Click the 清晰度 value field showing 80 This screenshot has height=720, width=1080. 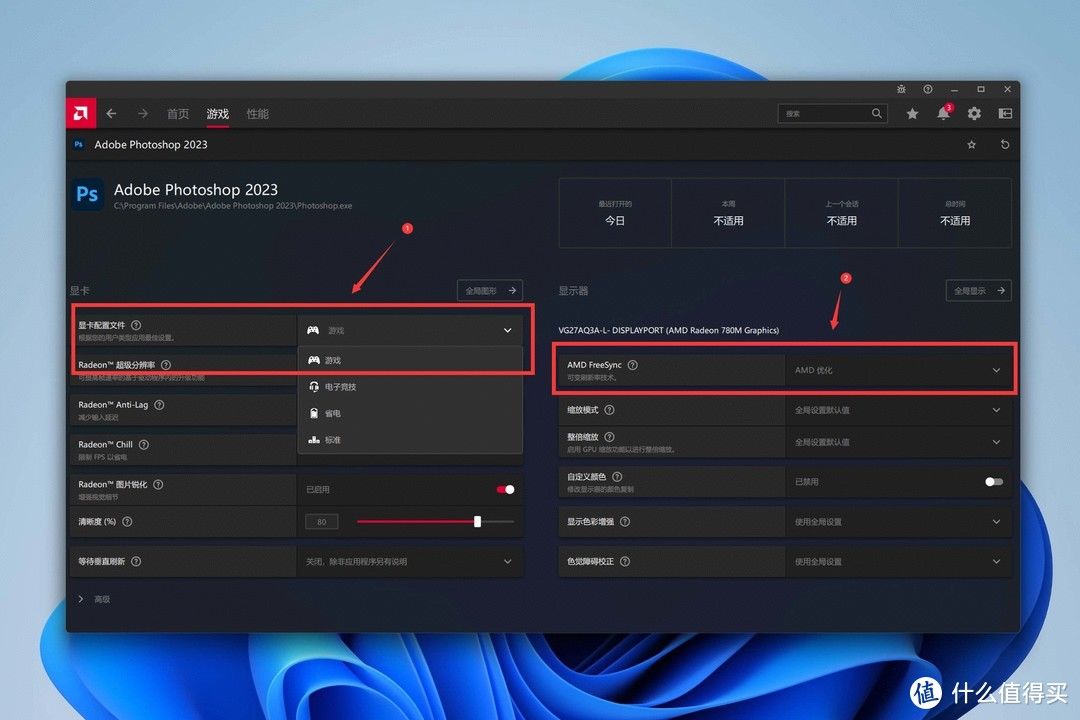[322, 522]
